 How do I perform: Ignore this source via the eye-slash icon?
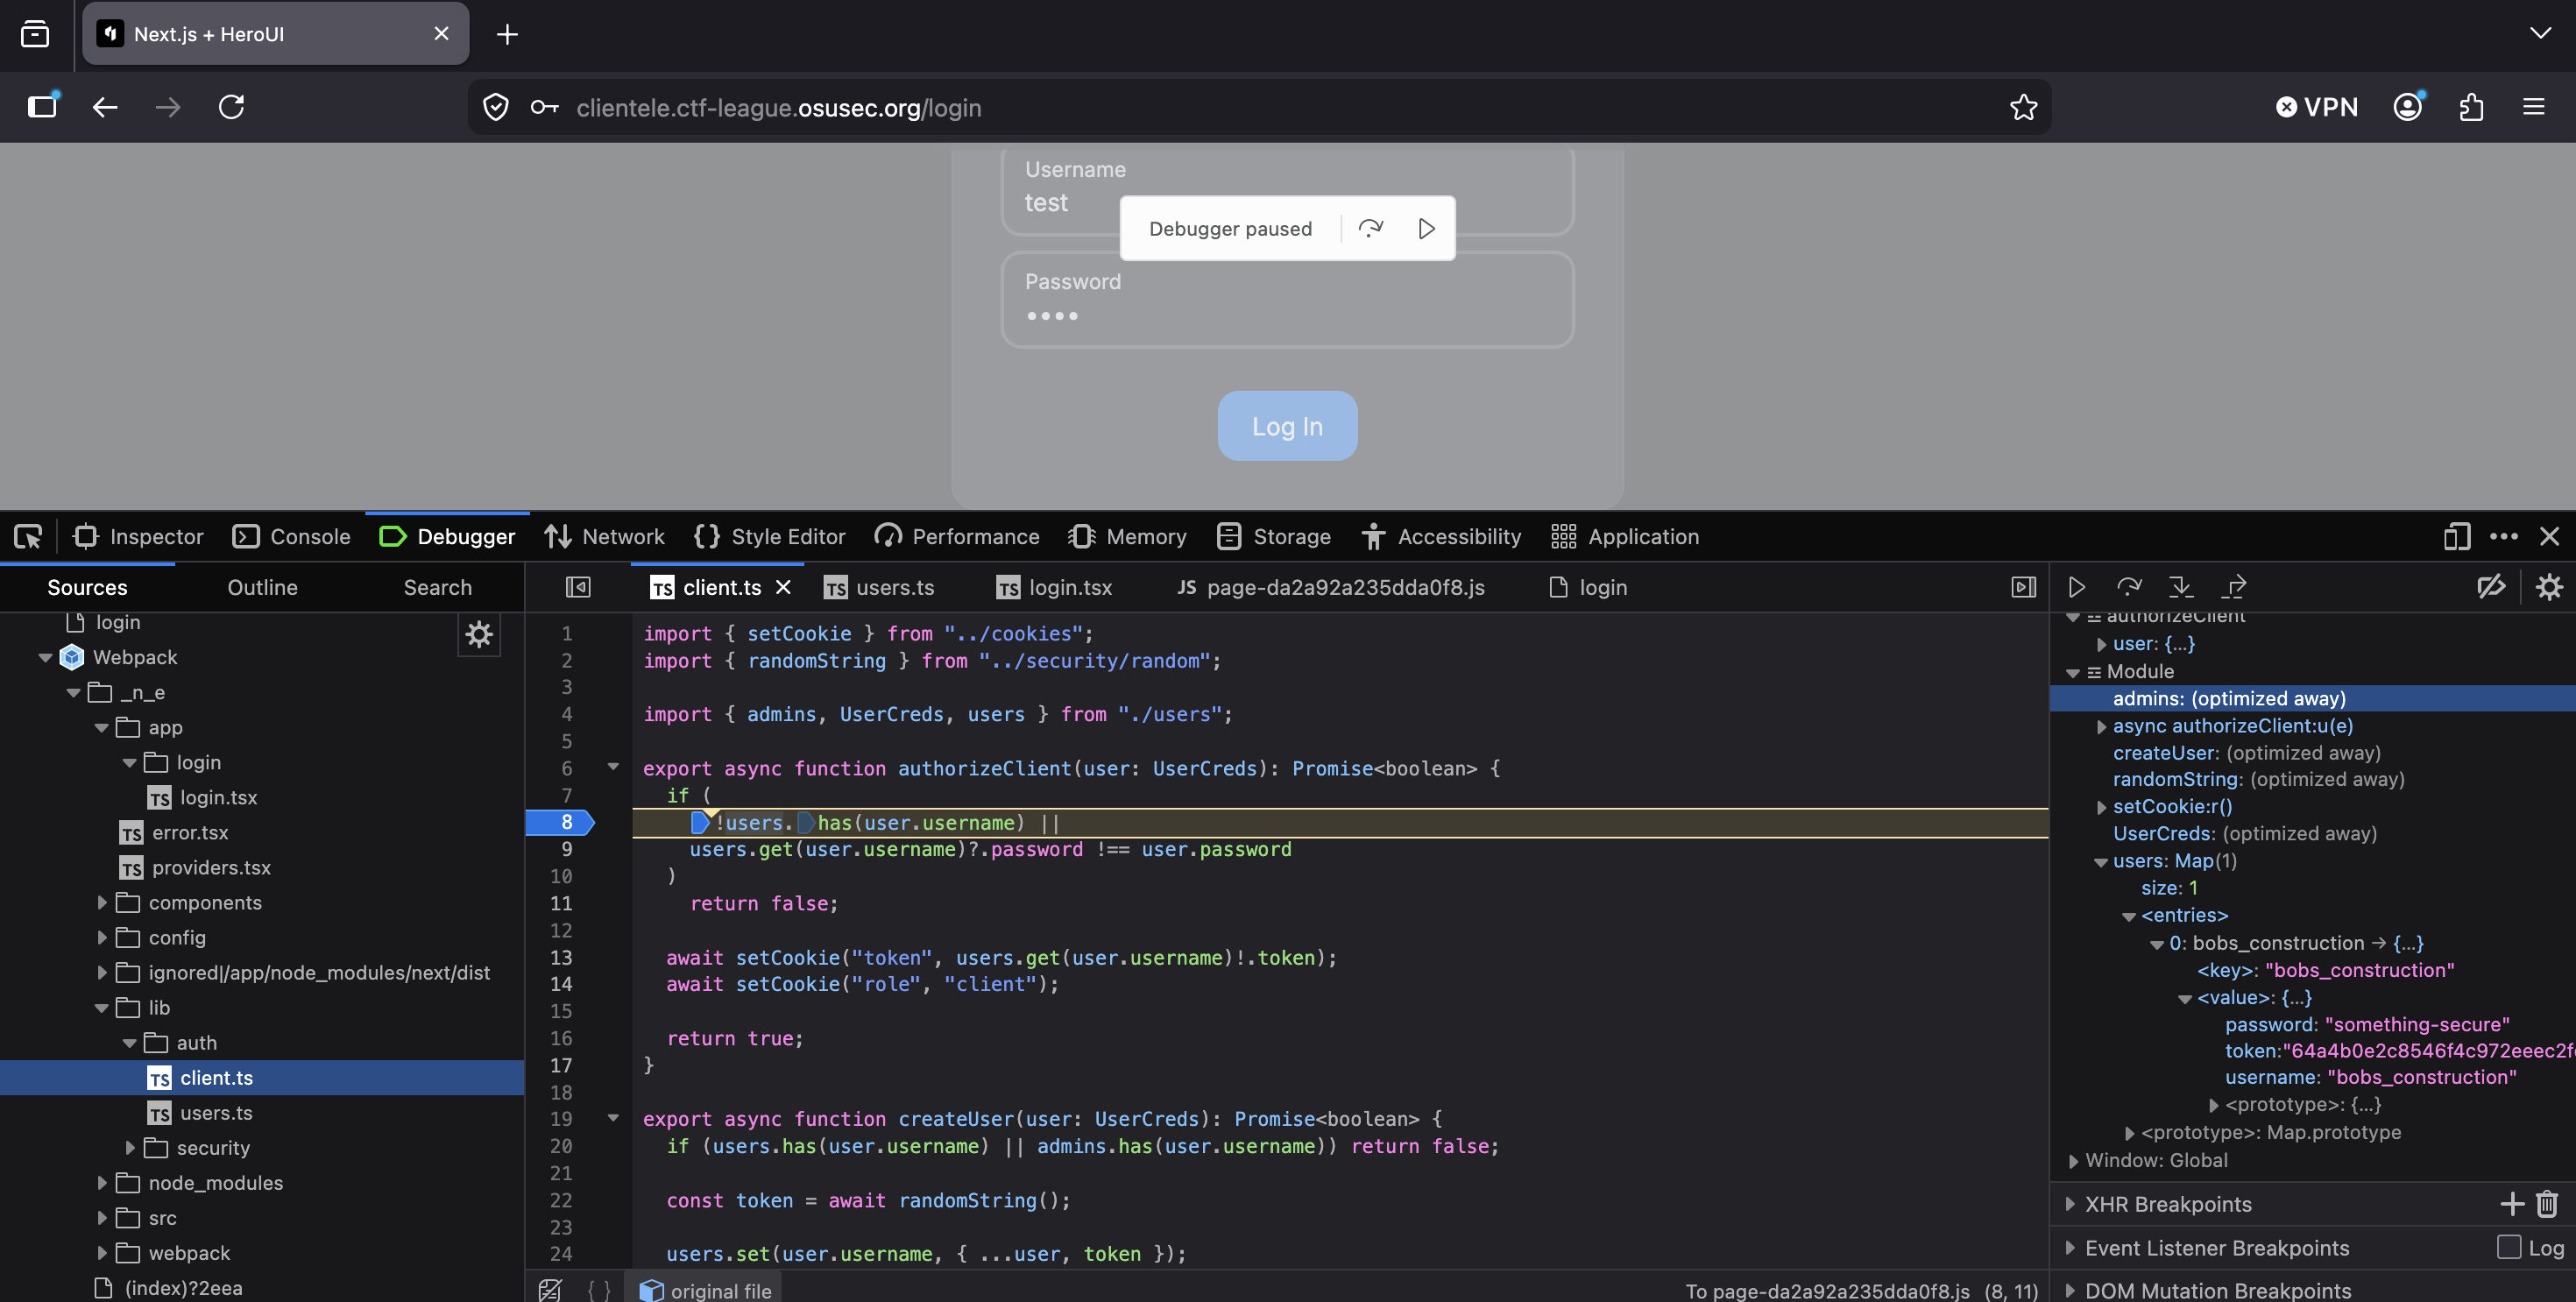tap(2491, 587)
